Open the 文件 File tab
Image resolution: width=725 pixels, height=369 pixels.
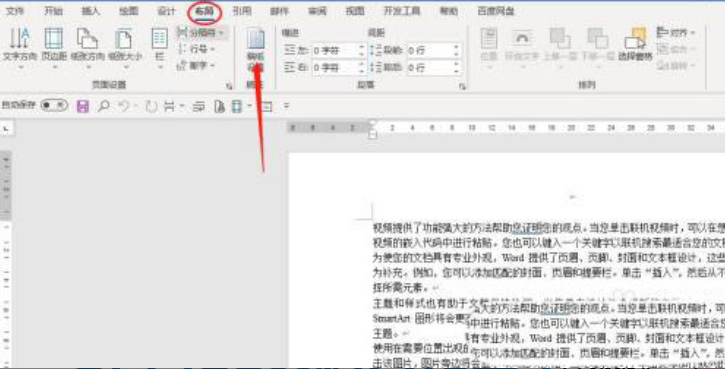point(14,11)
